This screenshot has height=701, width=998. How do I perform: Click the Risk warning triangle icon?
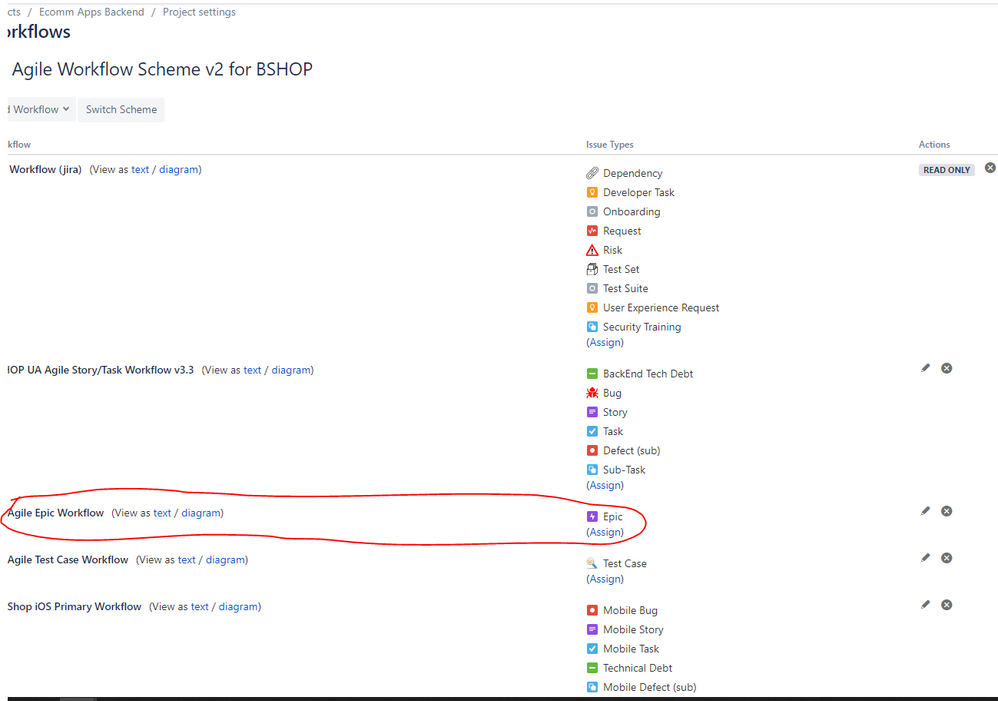pyautogui.click(x=592, y=250)
